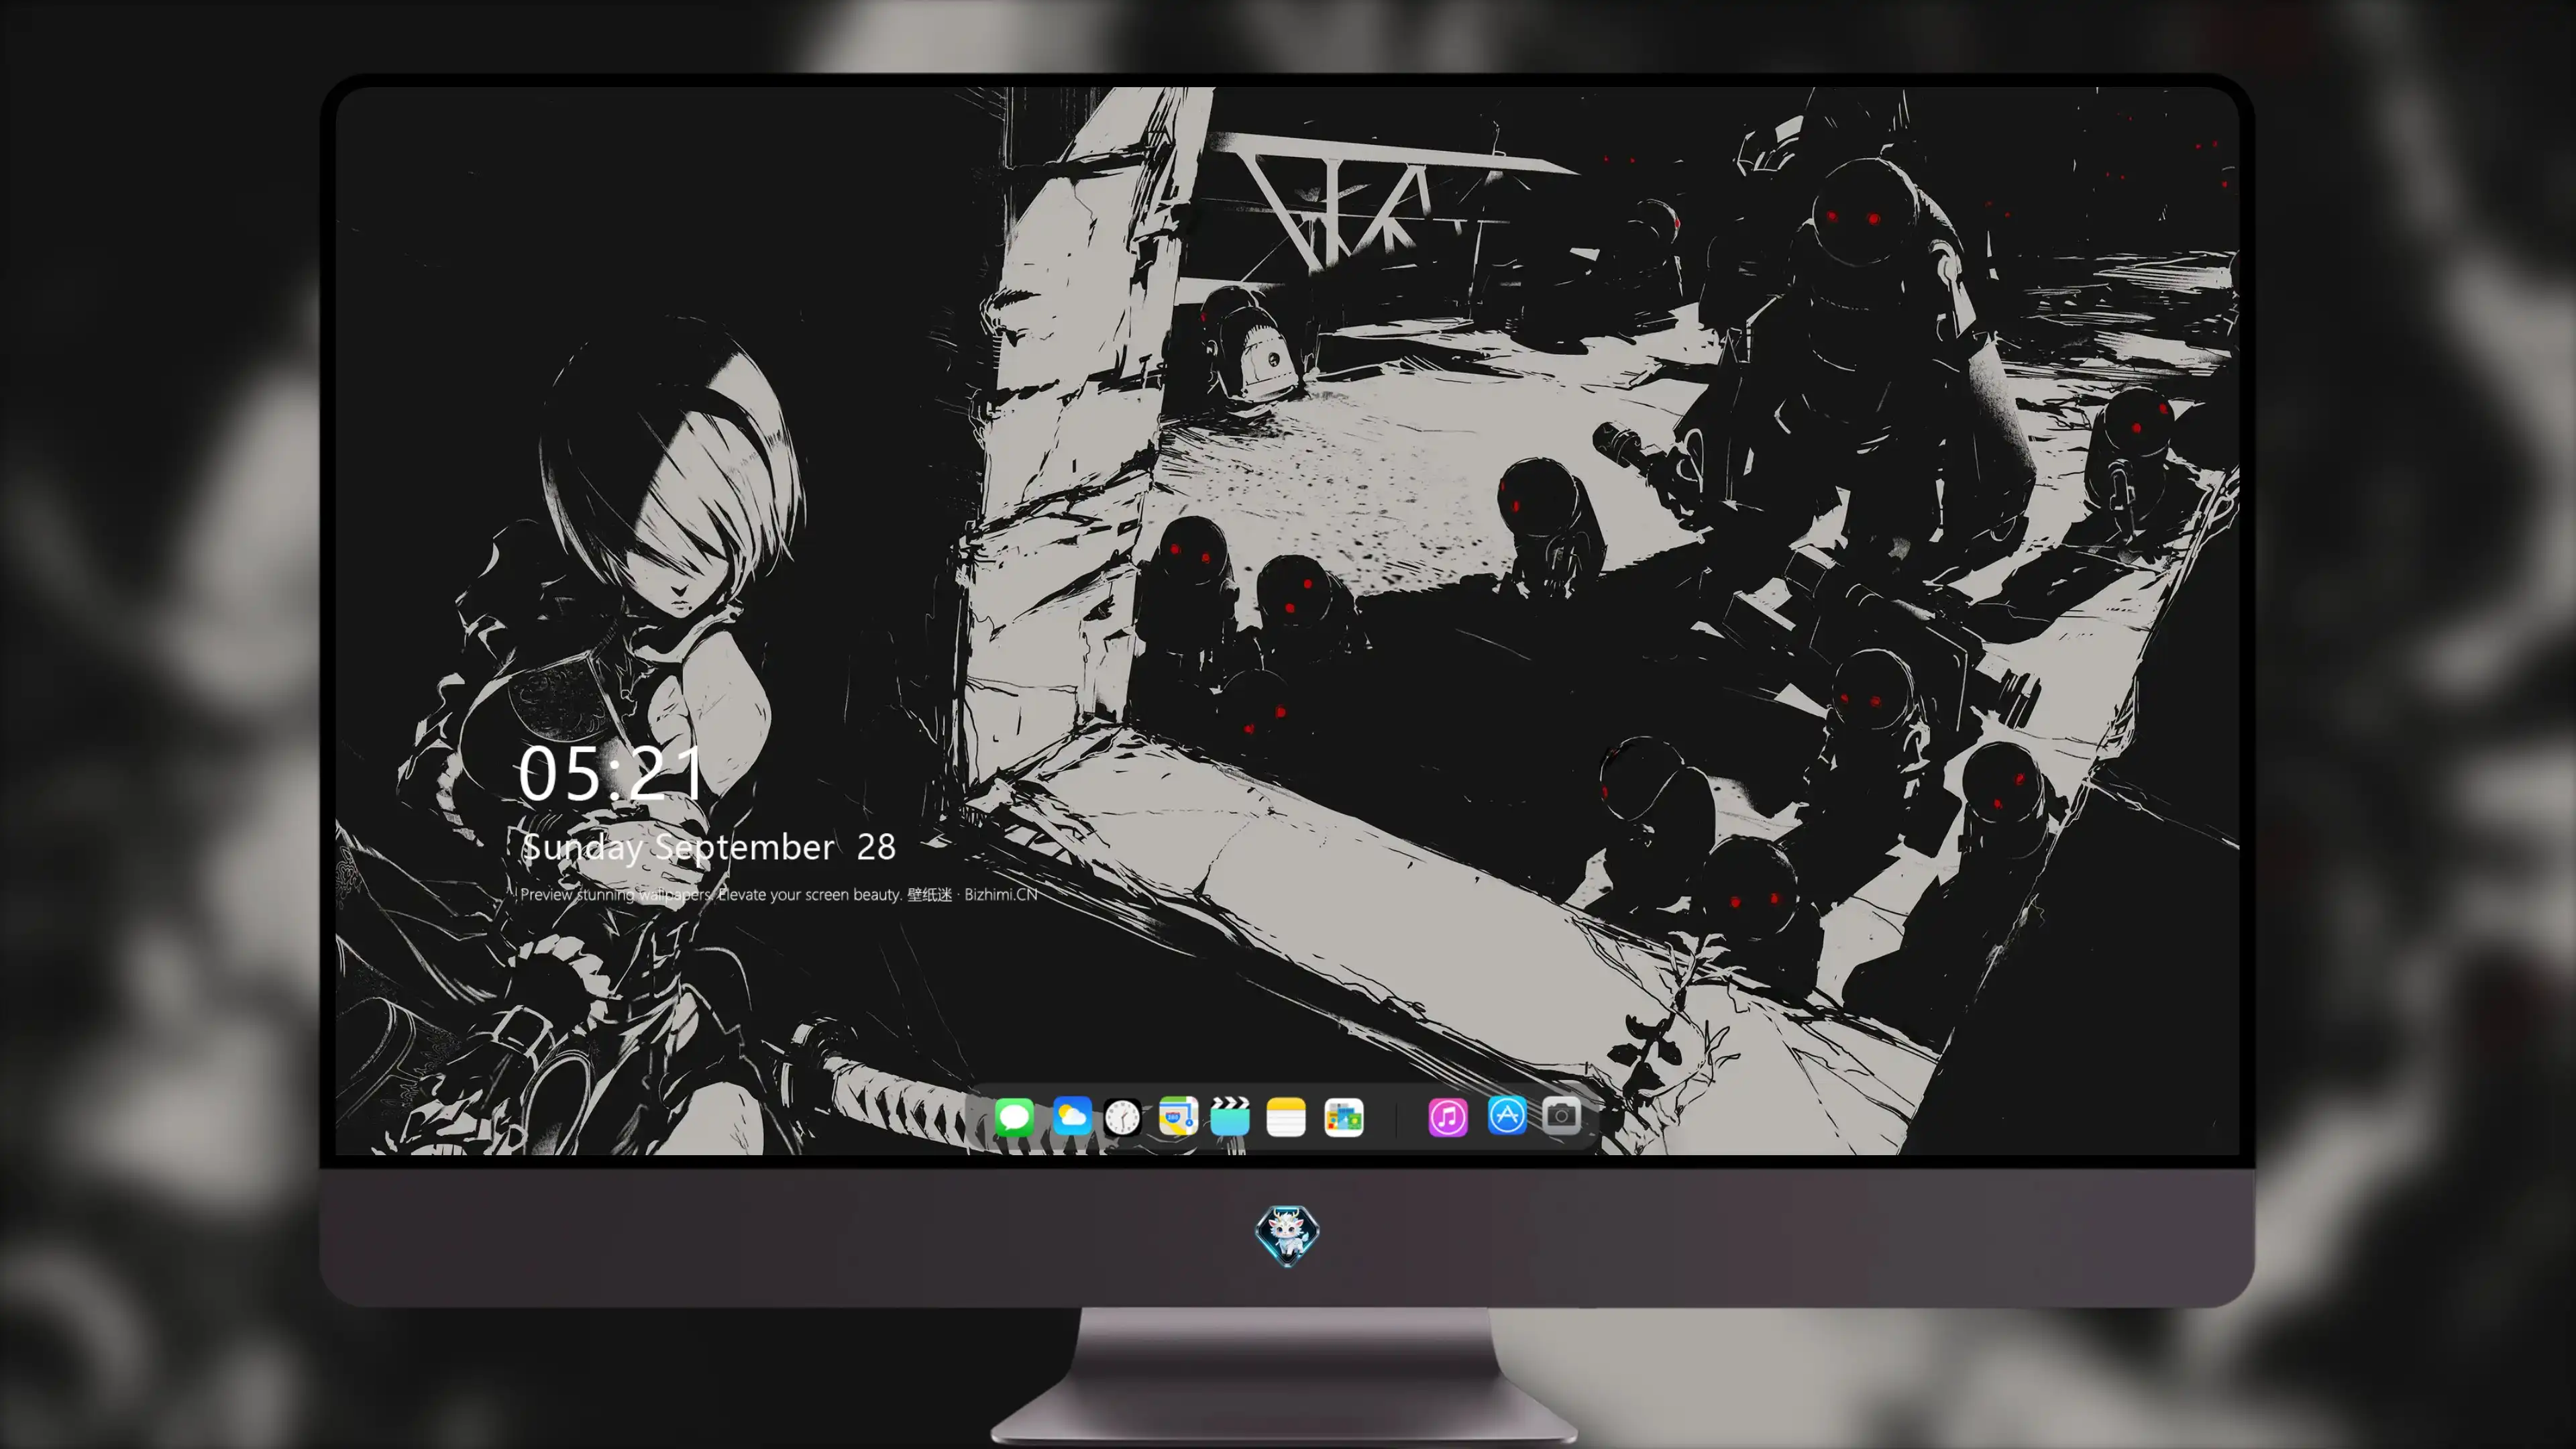Open the Camera app in the dock

1561,1115
